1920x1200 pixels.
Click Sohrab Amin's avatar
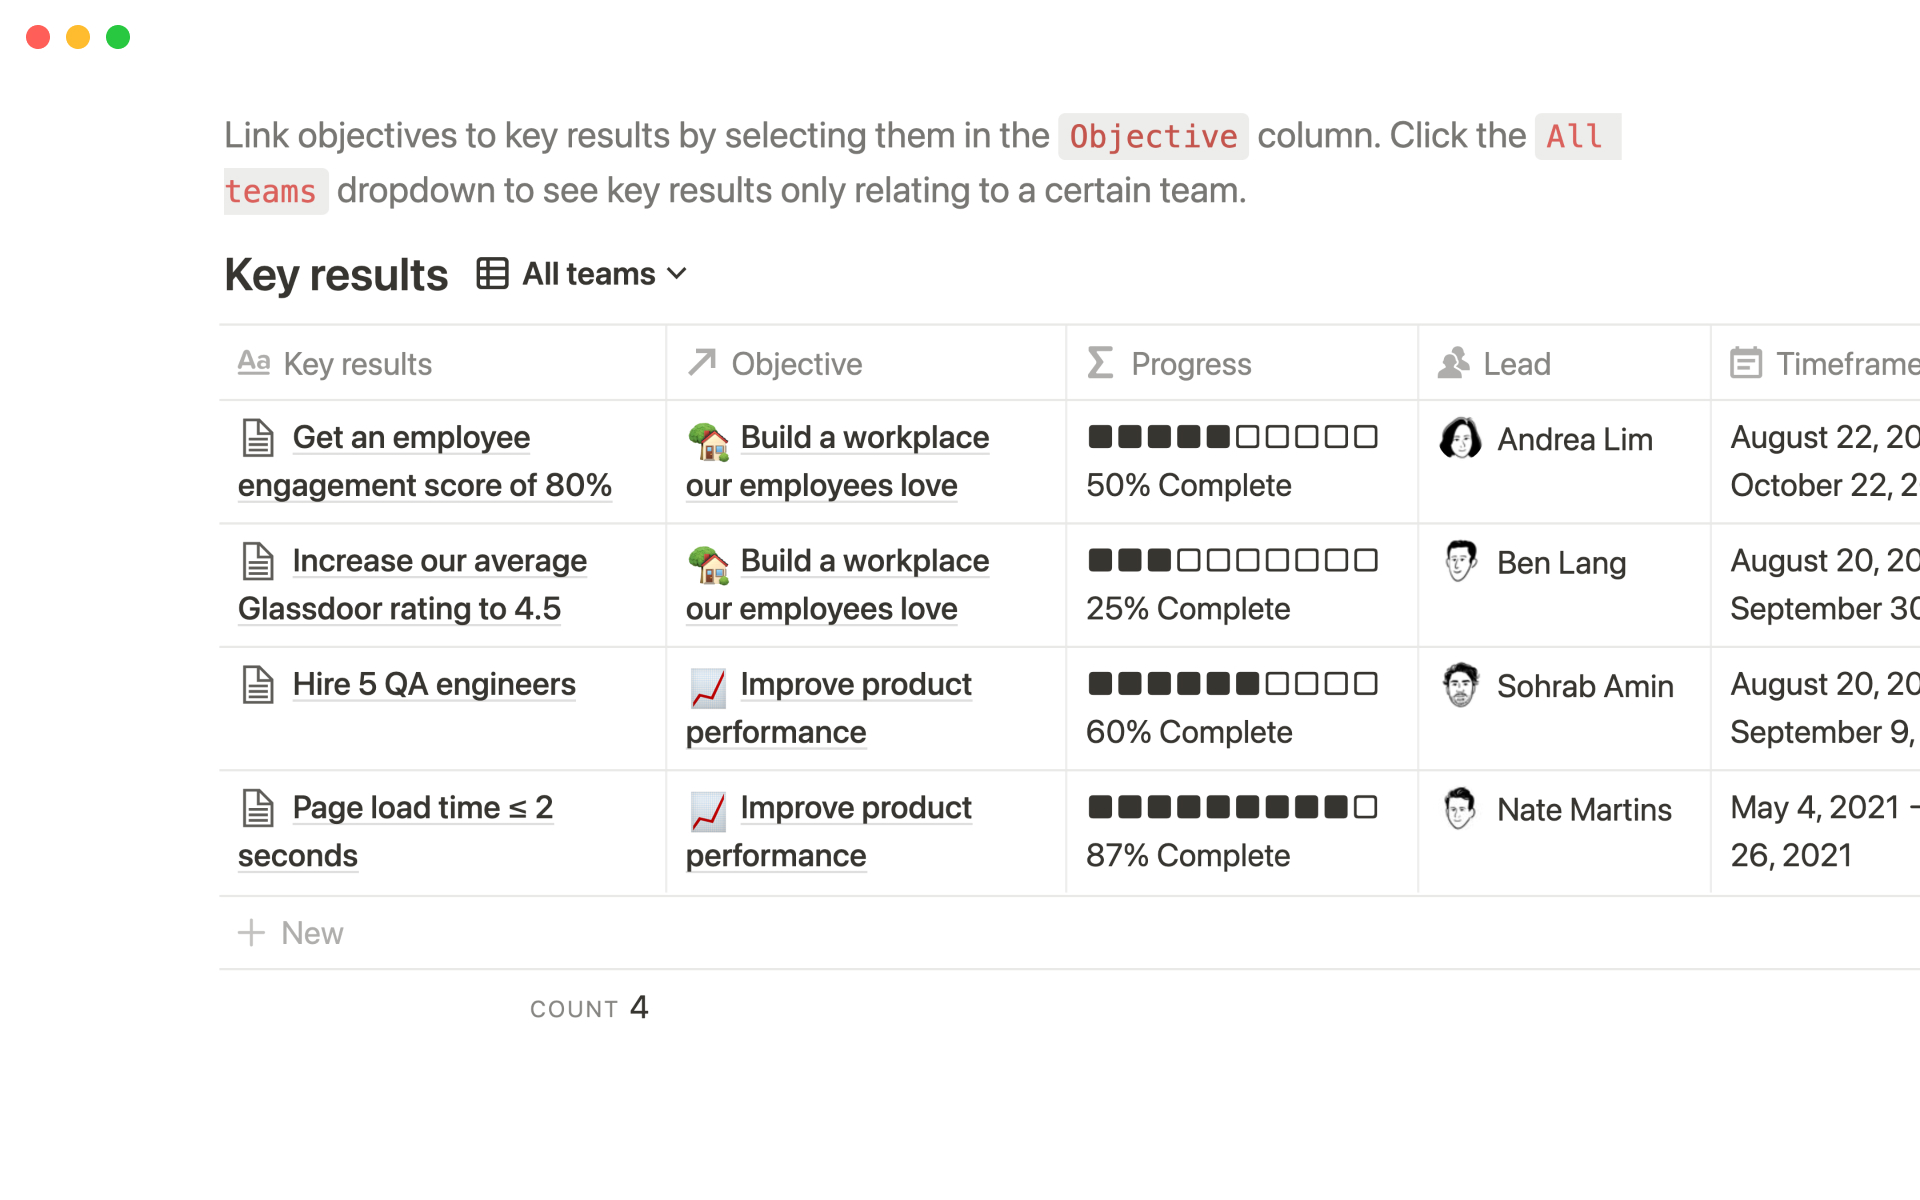1460,686
